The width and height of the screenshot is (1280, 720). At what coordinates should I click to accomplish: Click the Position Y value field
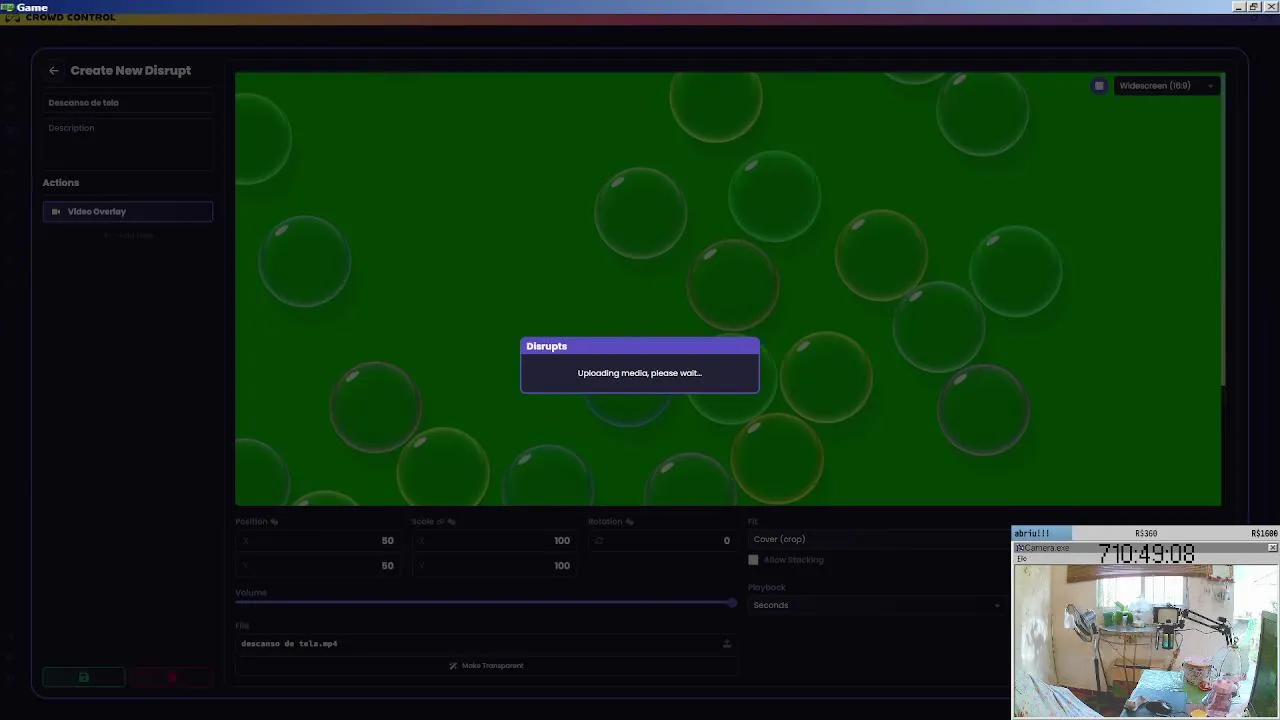tap(318, 566)
